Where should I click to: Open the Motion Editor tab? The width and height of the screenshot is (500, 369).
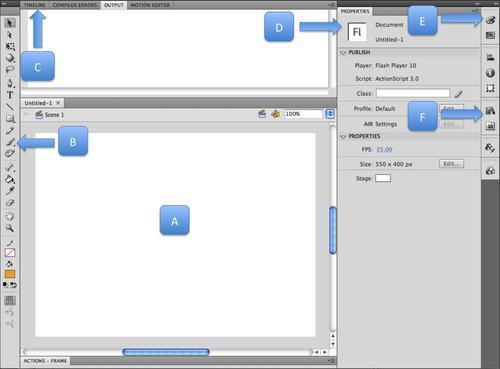pos(150,5)
